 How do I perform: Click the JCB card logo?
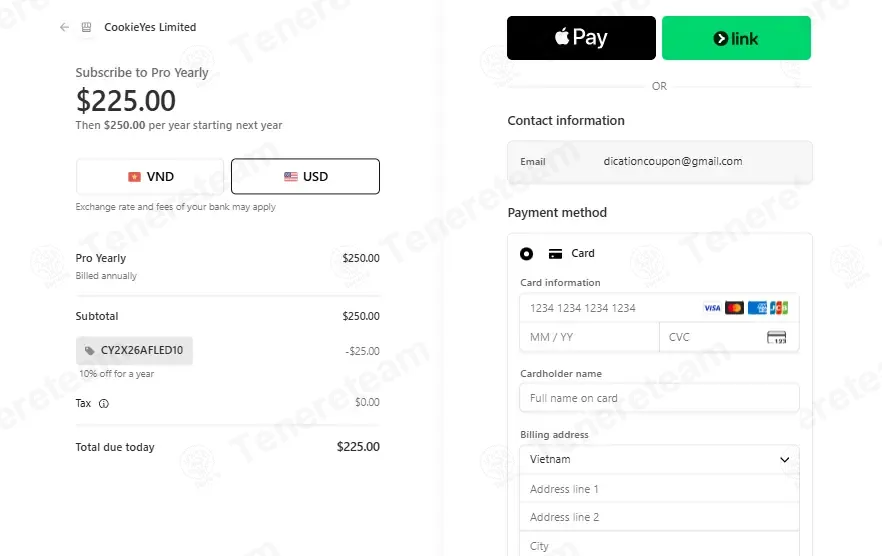778,308
